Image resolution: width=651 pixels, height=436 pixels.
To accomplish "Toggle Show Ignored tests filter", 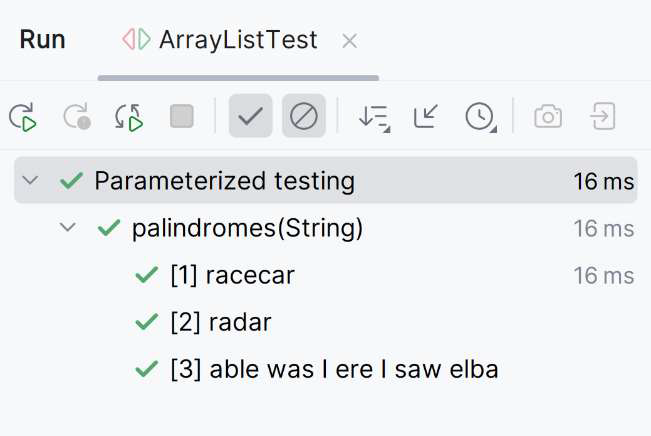I will [x=304, y=116].
